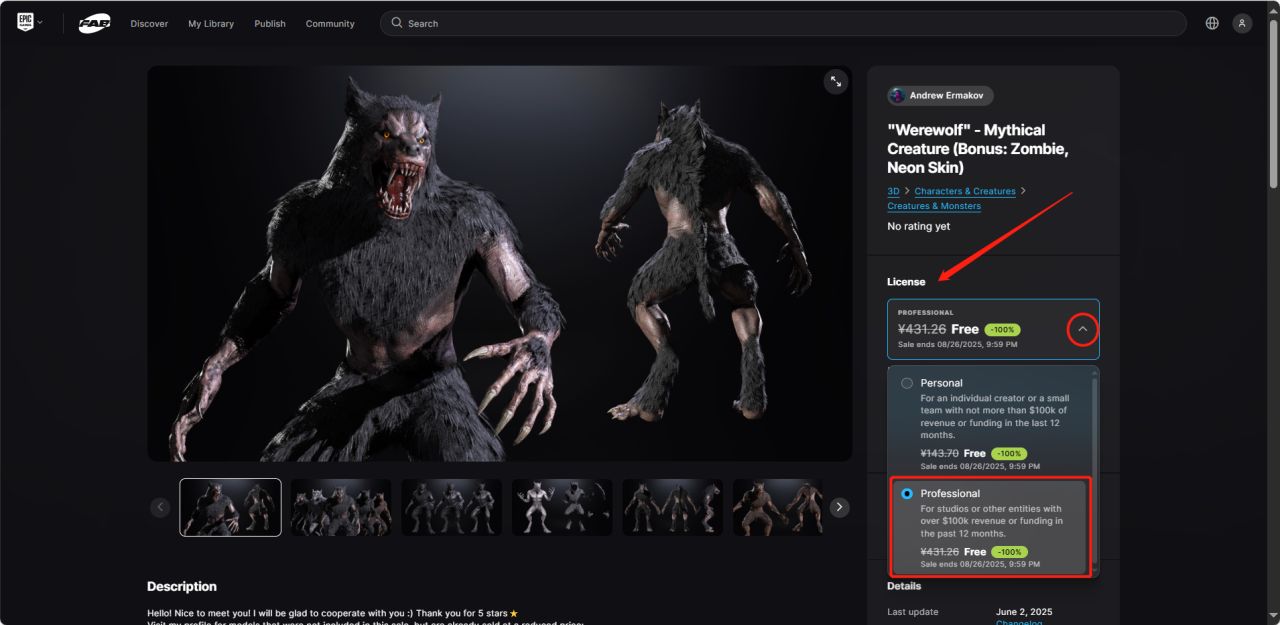1280x625 pixels.
Task: Open the Creatures & Monsters breadcrumb link
Action: (x=934, y=206)
